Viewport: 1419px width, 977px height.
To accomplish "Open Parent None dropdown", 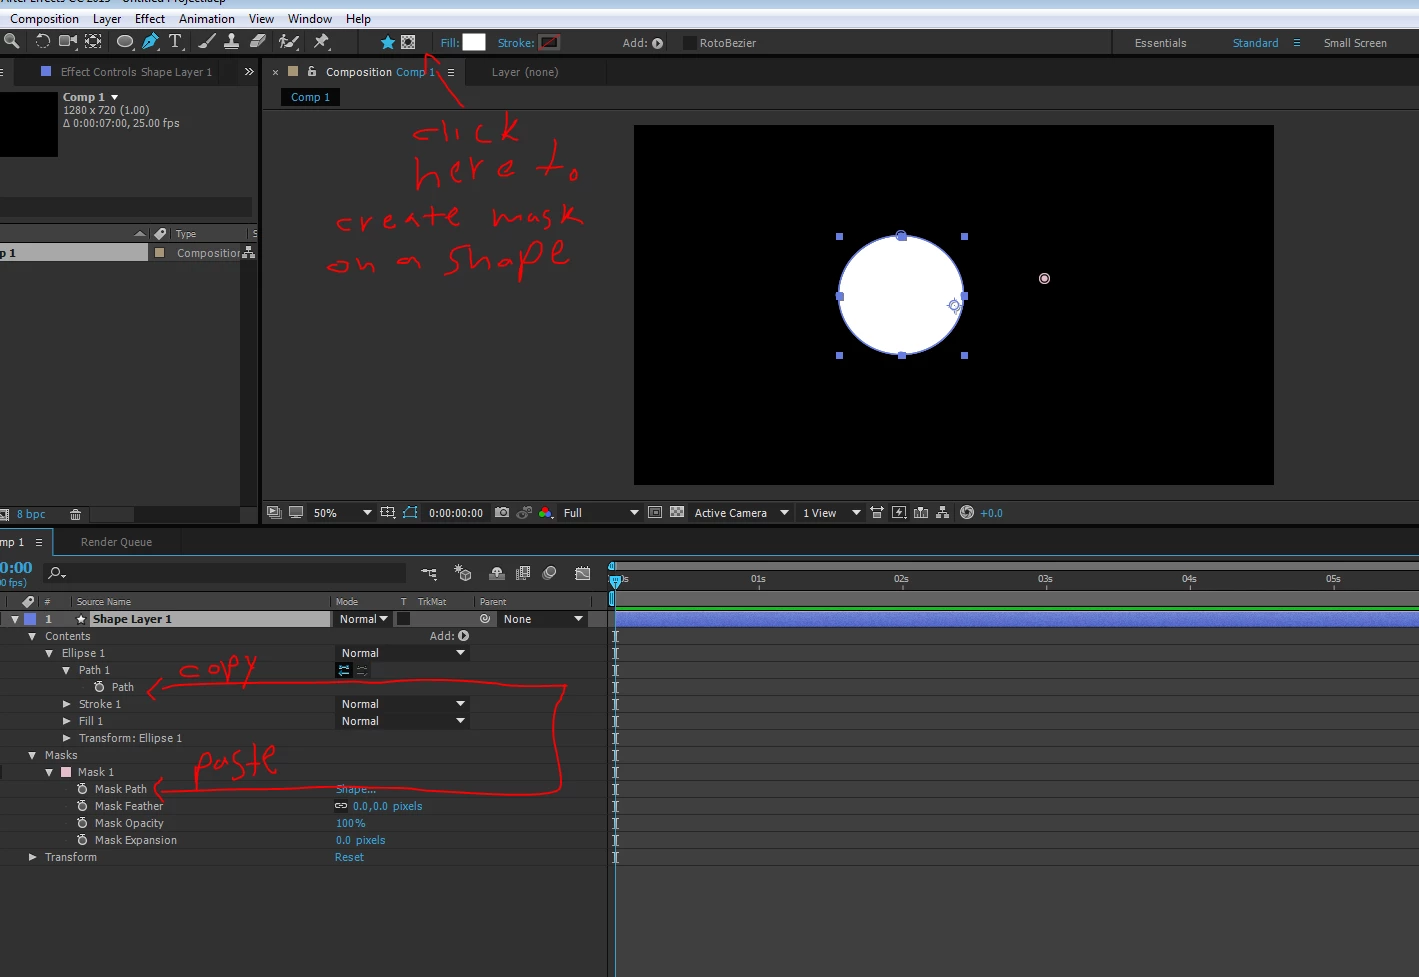I will [x=543, y=619].
